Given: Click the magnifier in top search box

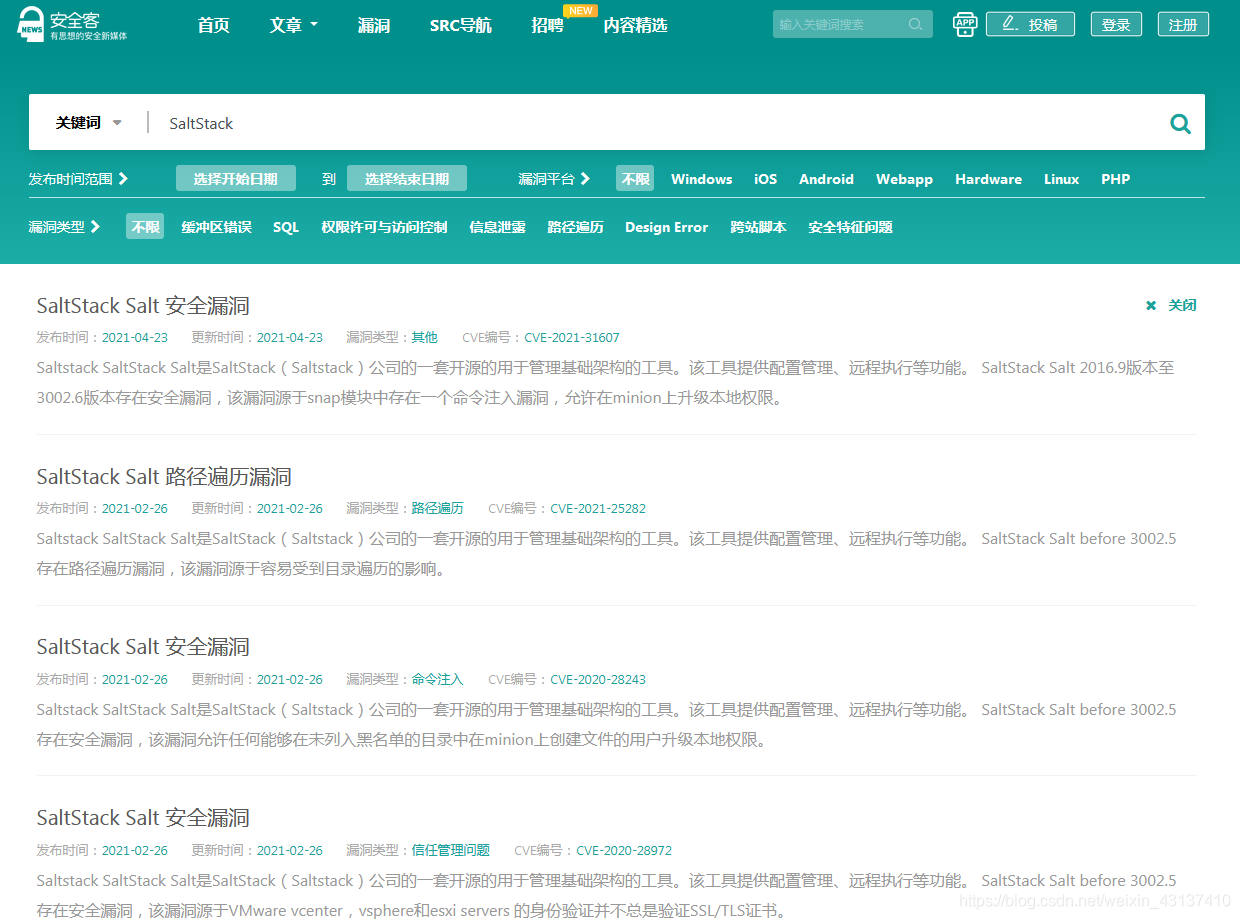Looking at the screenshot, I should point(915,24).
